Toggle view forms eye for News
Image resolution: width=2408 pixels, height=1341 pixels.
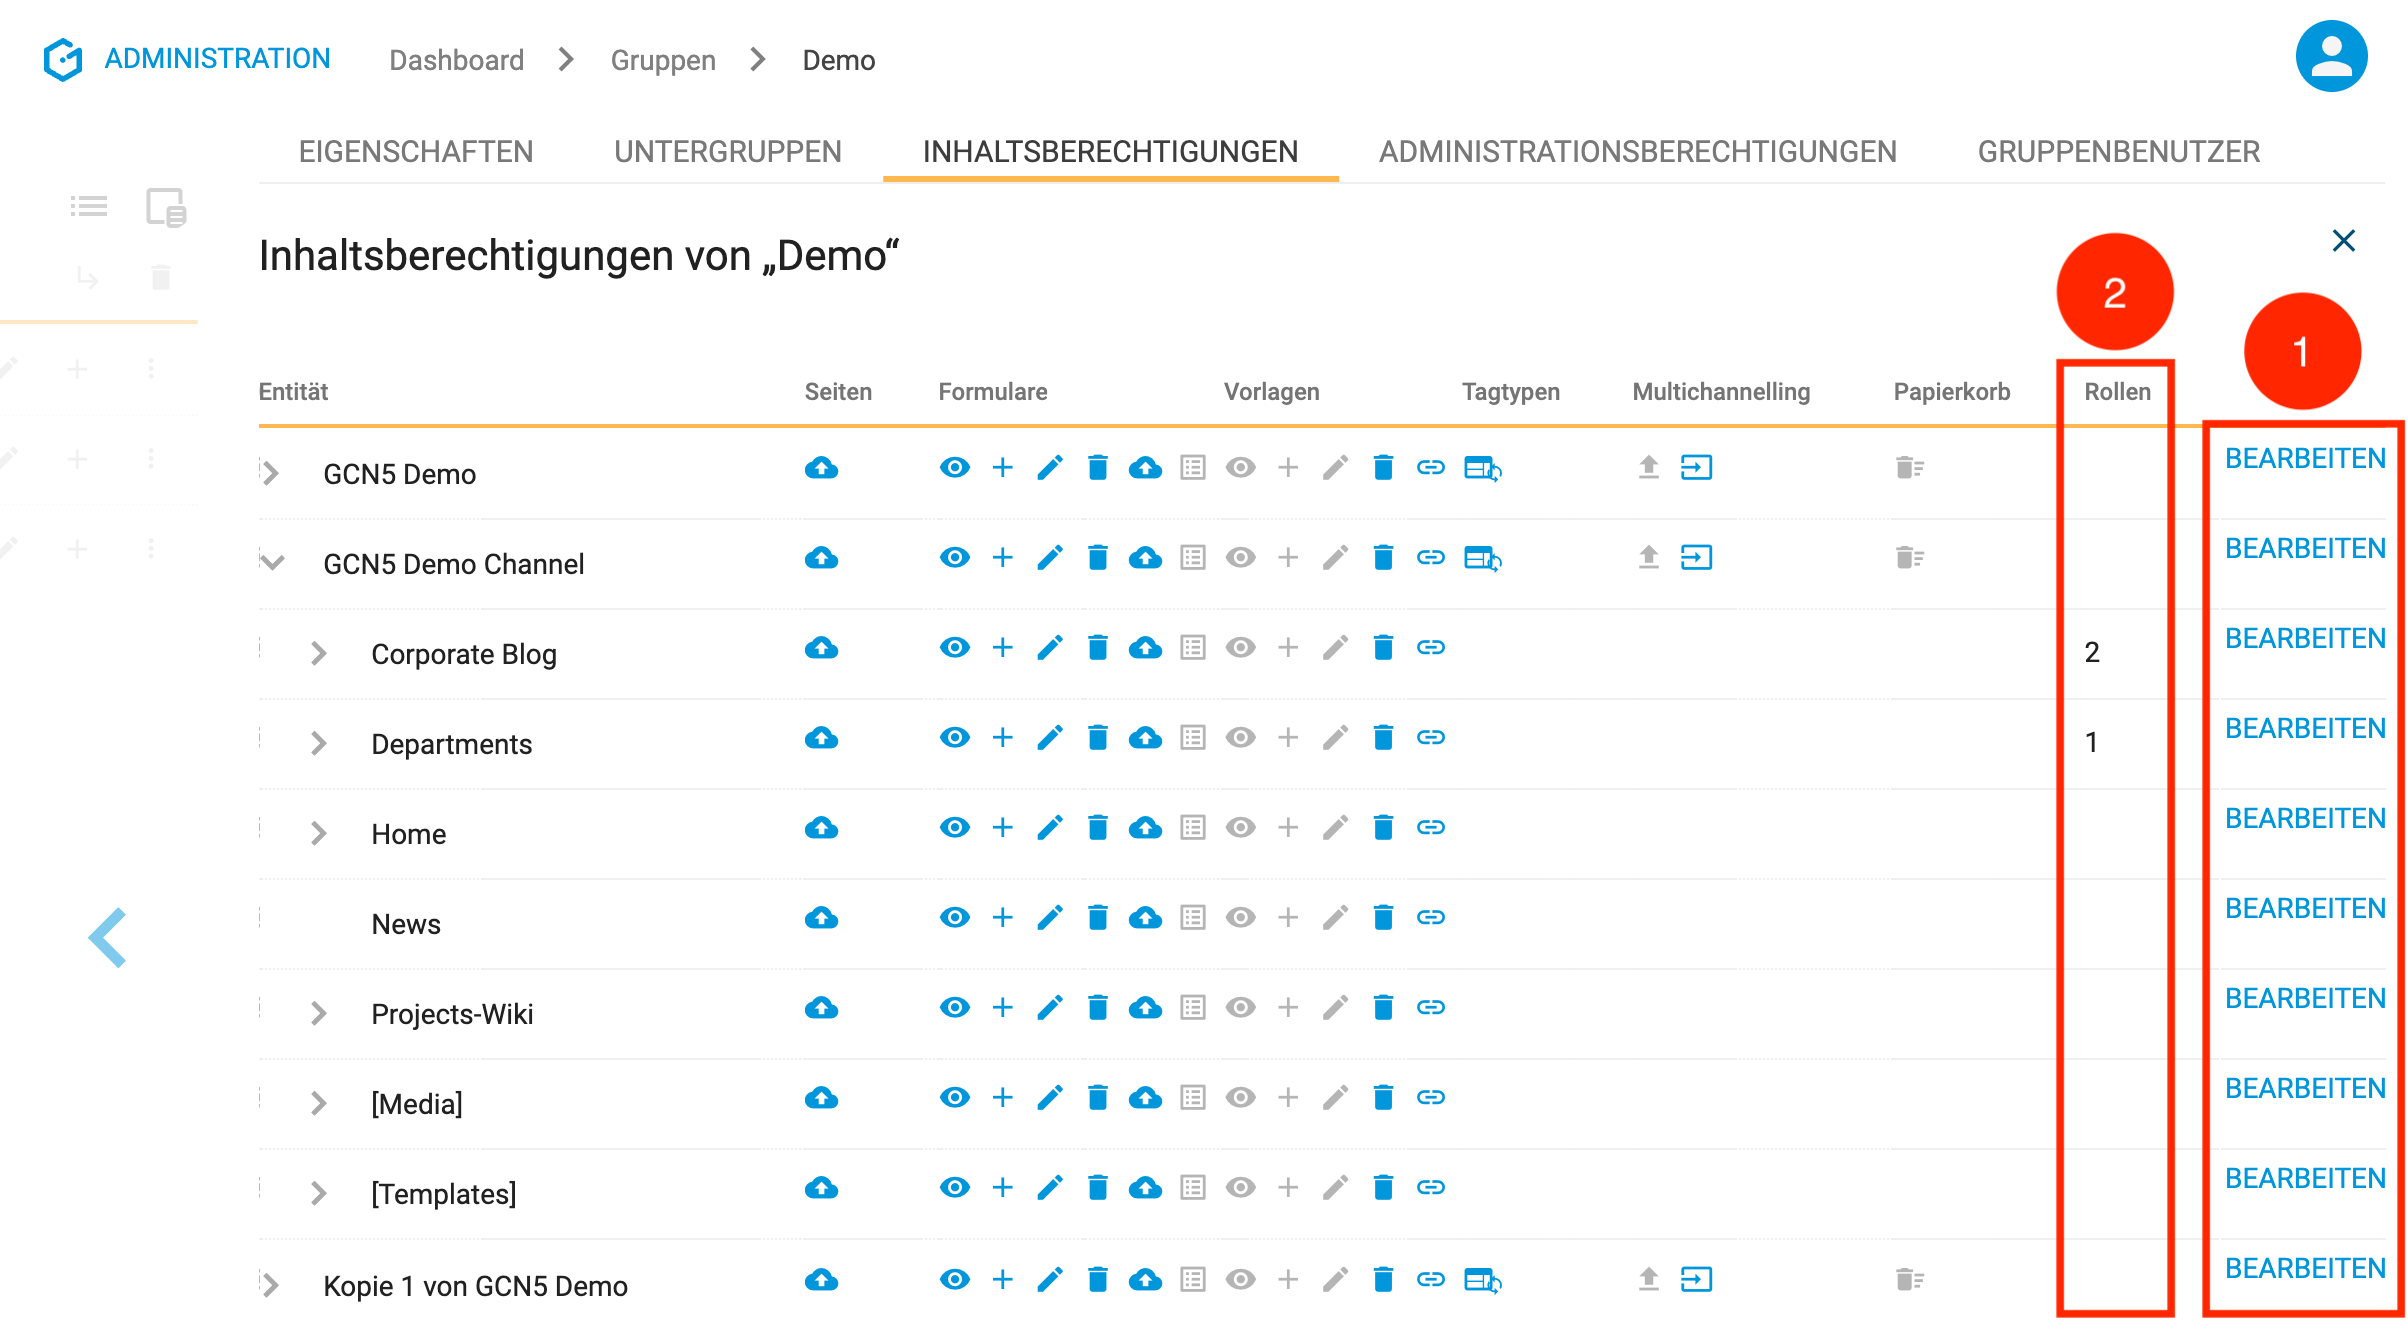click(x=955, y=918)
